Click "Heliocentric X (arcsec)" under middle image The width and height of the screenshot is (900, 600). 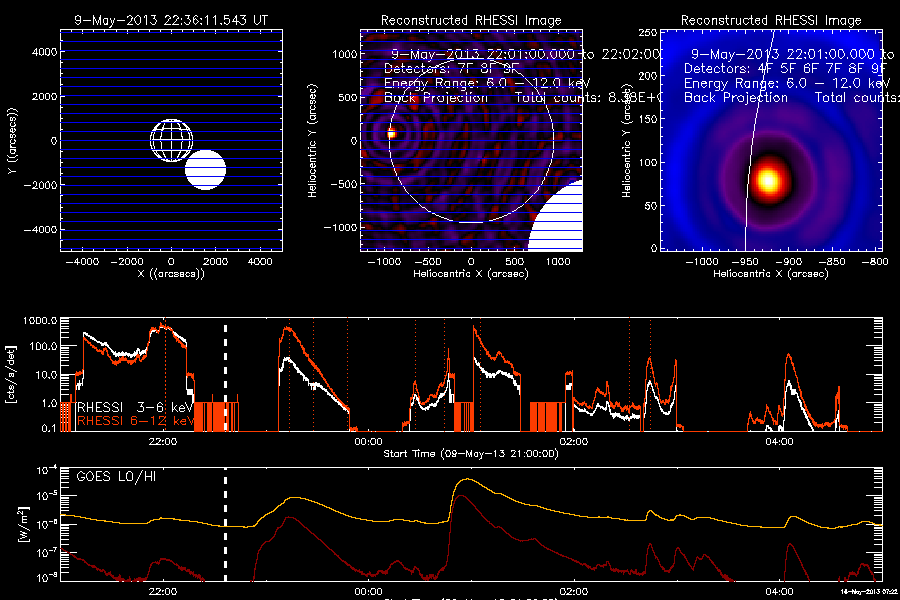point(471,273)
